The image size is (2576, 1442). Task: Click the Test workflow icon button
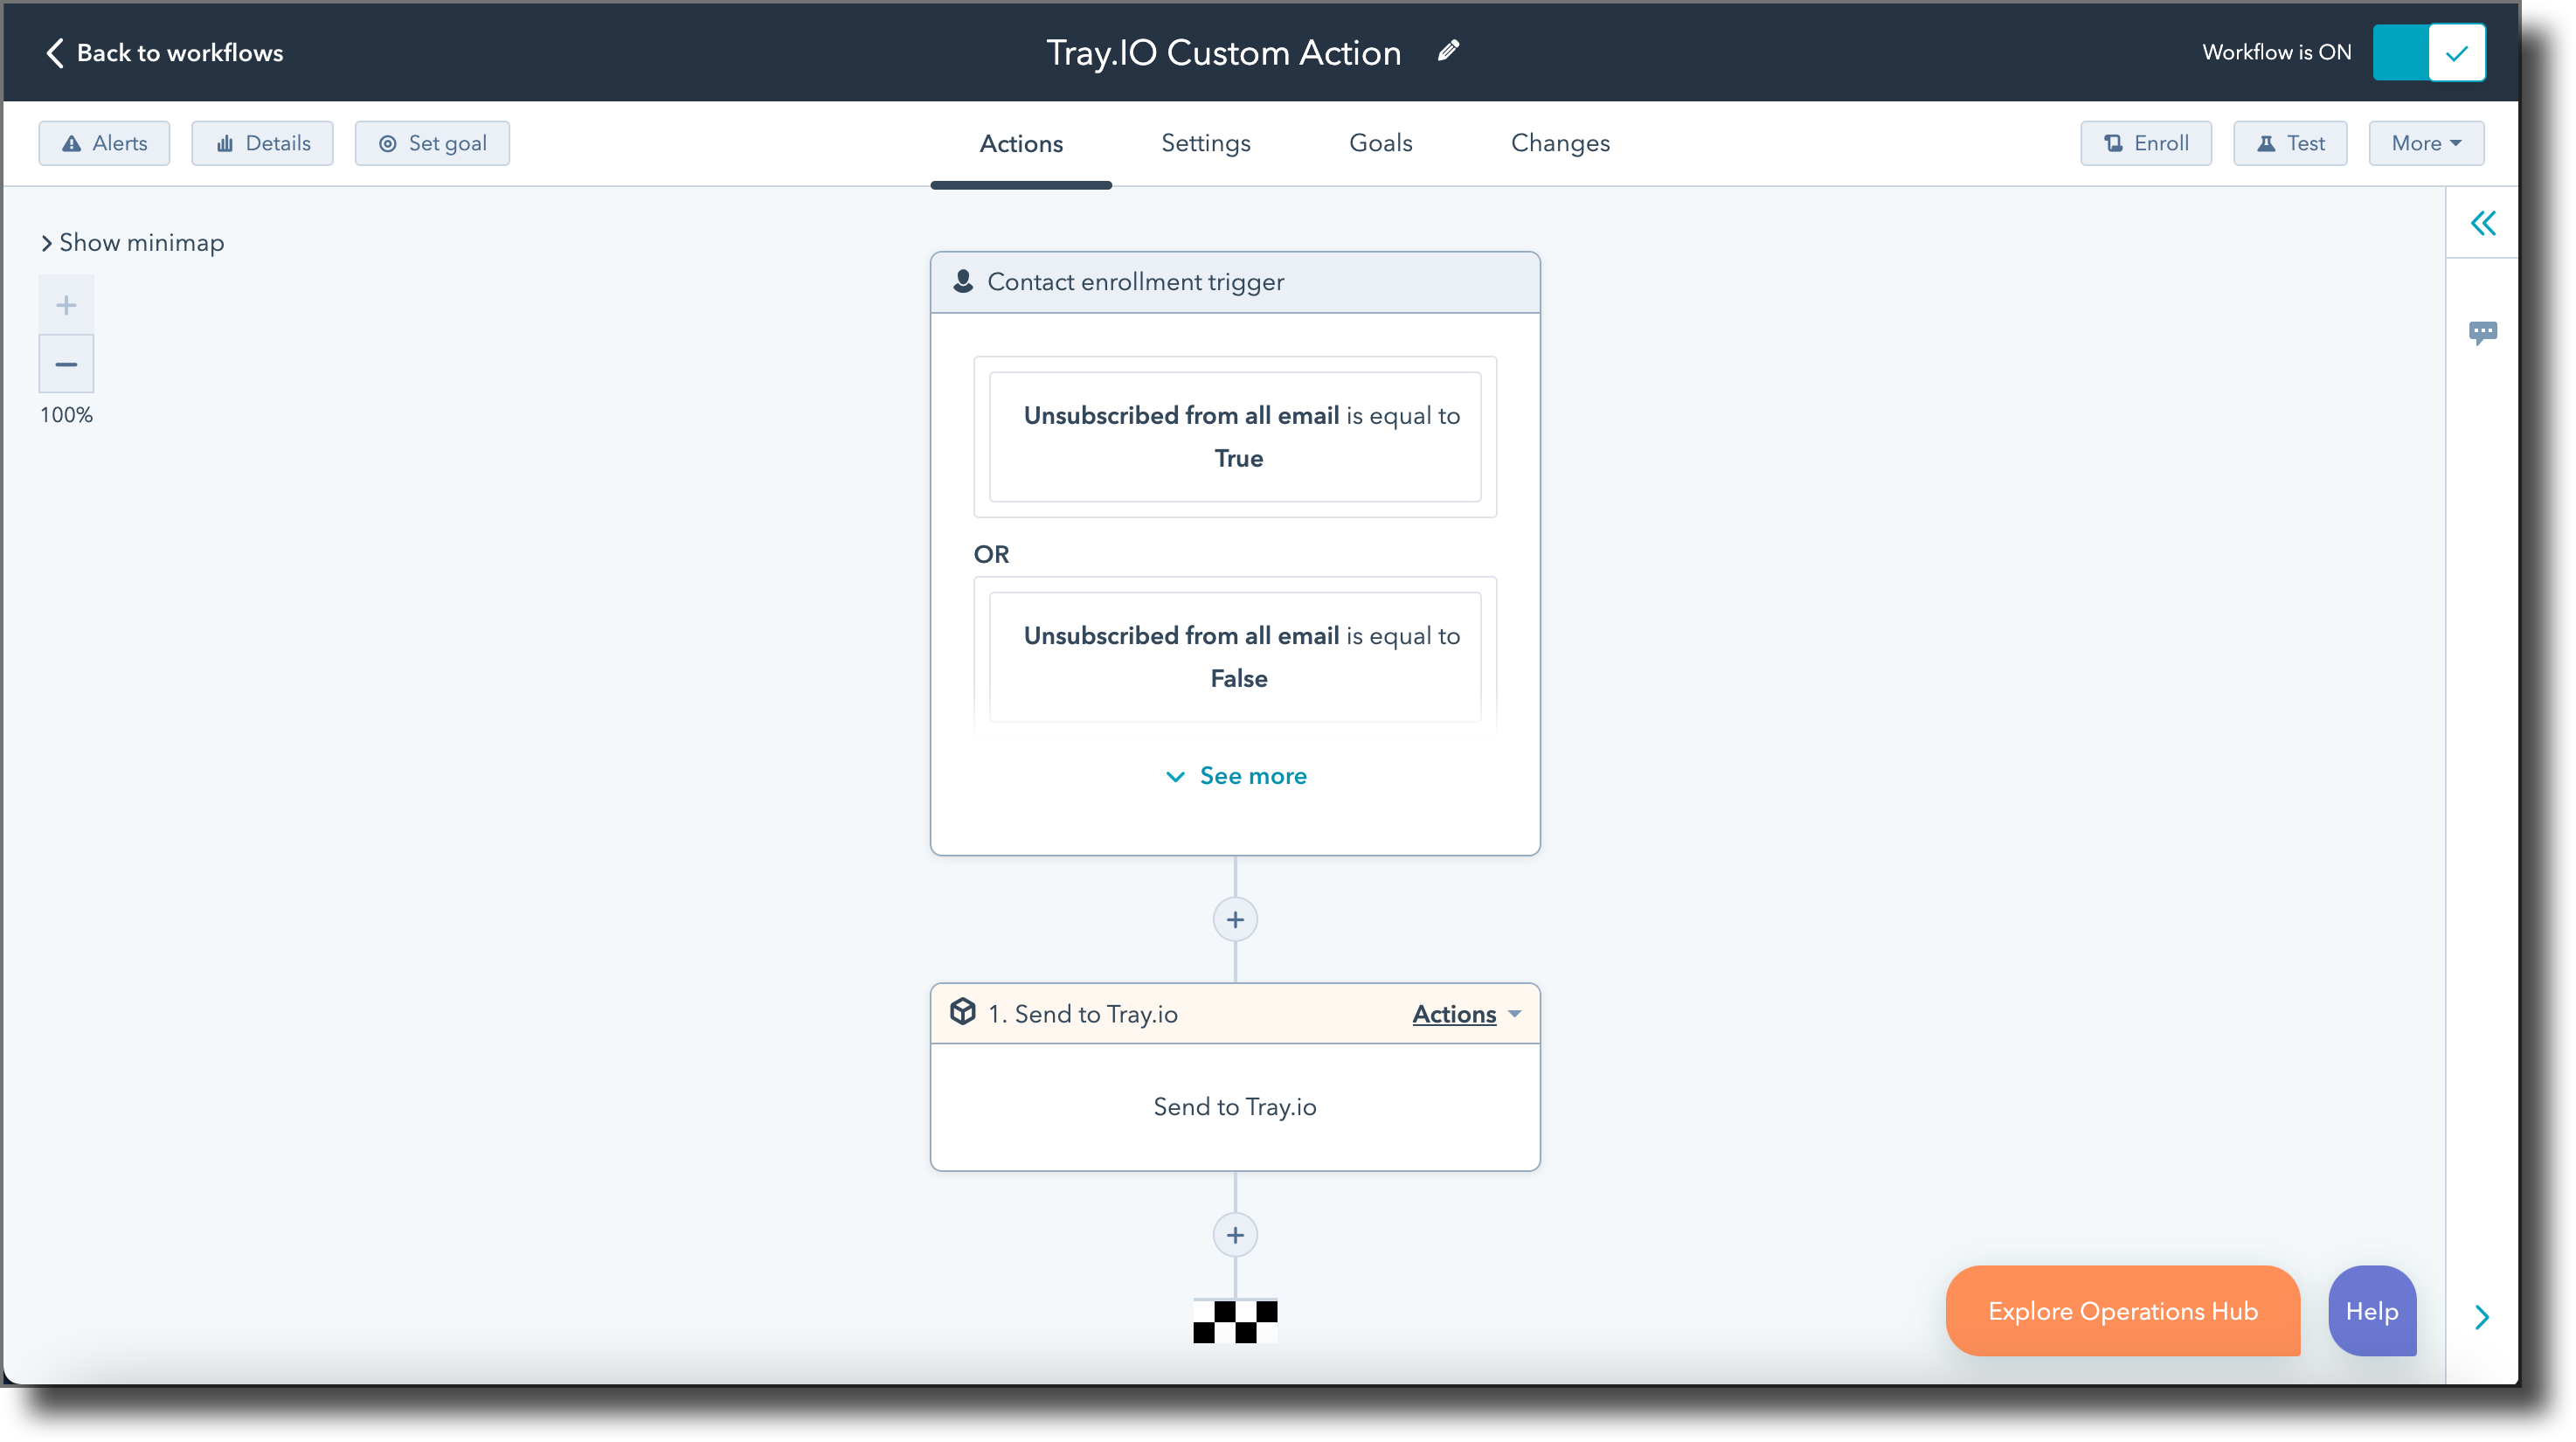(2266, 143)
